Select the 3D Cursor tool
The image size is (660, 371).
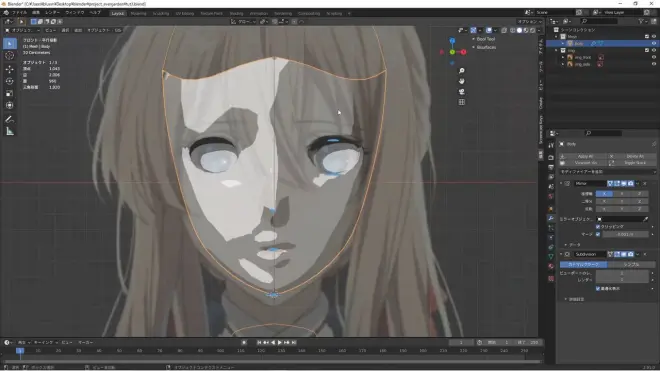click(10, 56)
